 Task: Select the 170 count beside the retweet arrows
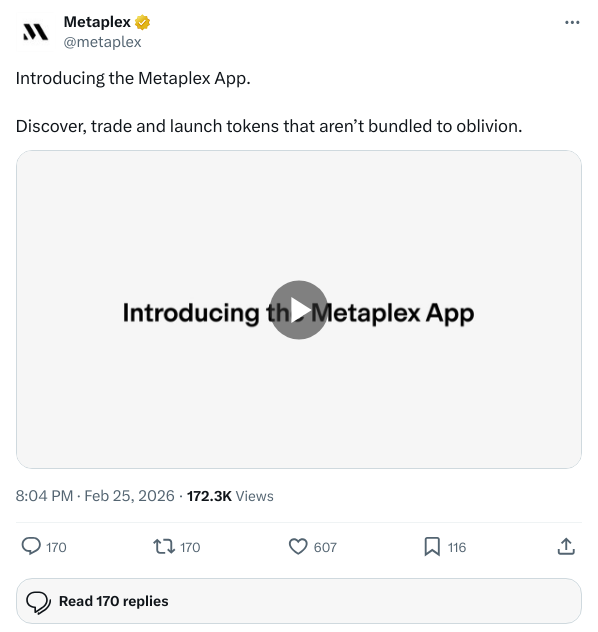point(190,547)
